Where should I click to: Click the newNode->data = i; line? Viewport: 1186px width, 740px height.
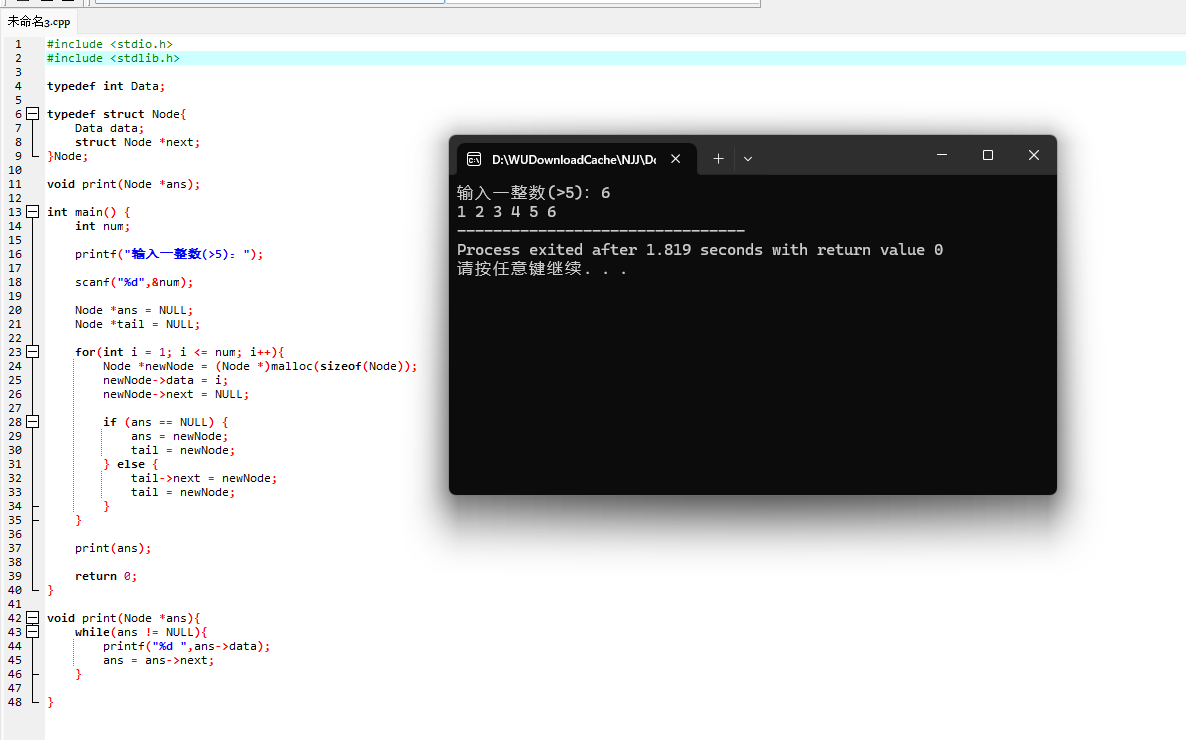coord(166,380)
